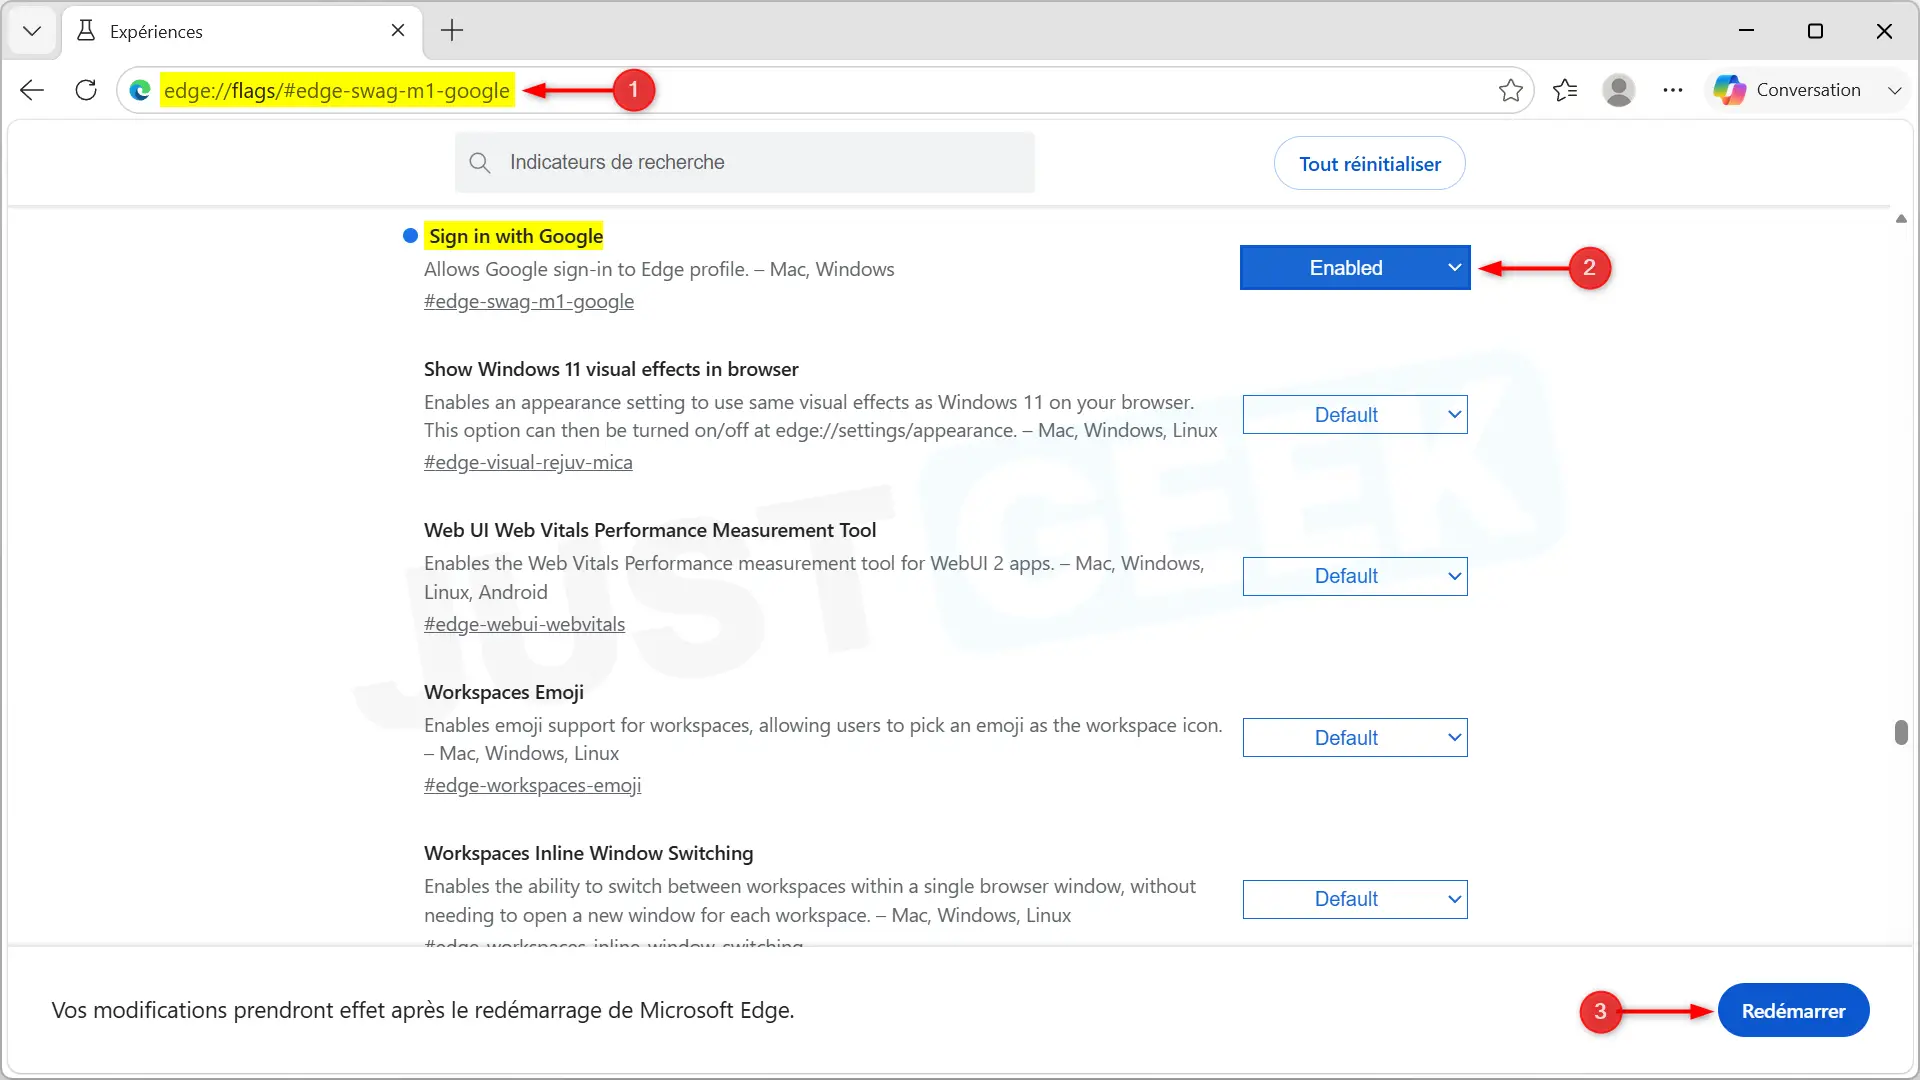Screen dimensions: 1920x1080
Task: Minimize the Edge window
Action: coord(1746,31)
